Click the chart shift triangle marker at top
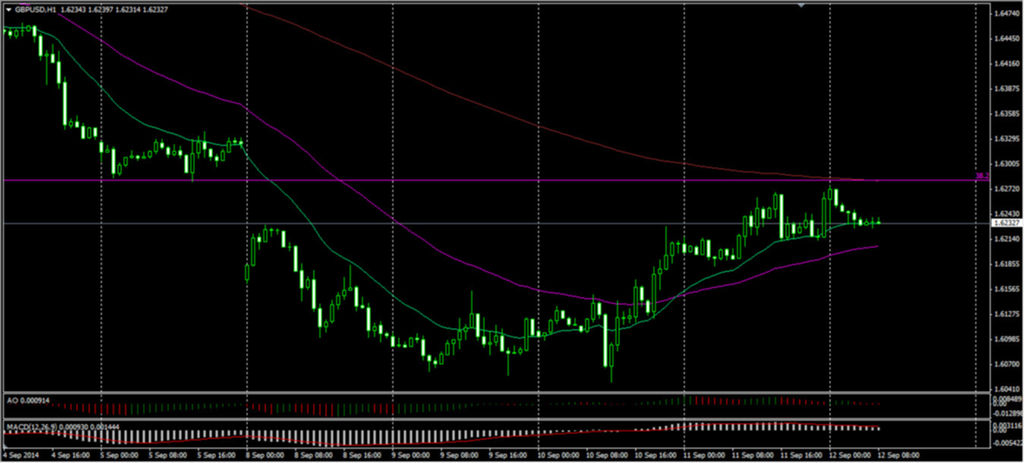The height and width of the screenshot is (463, 1024). 801,5
